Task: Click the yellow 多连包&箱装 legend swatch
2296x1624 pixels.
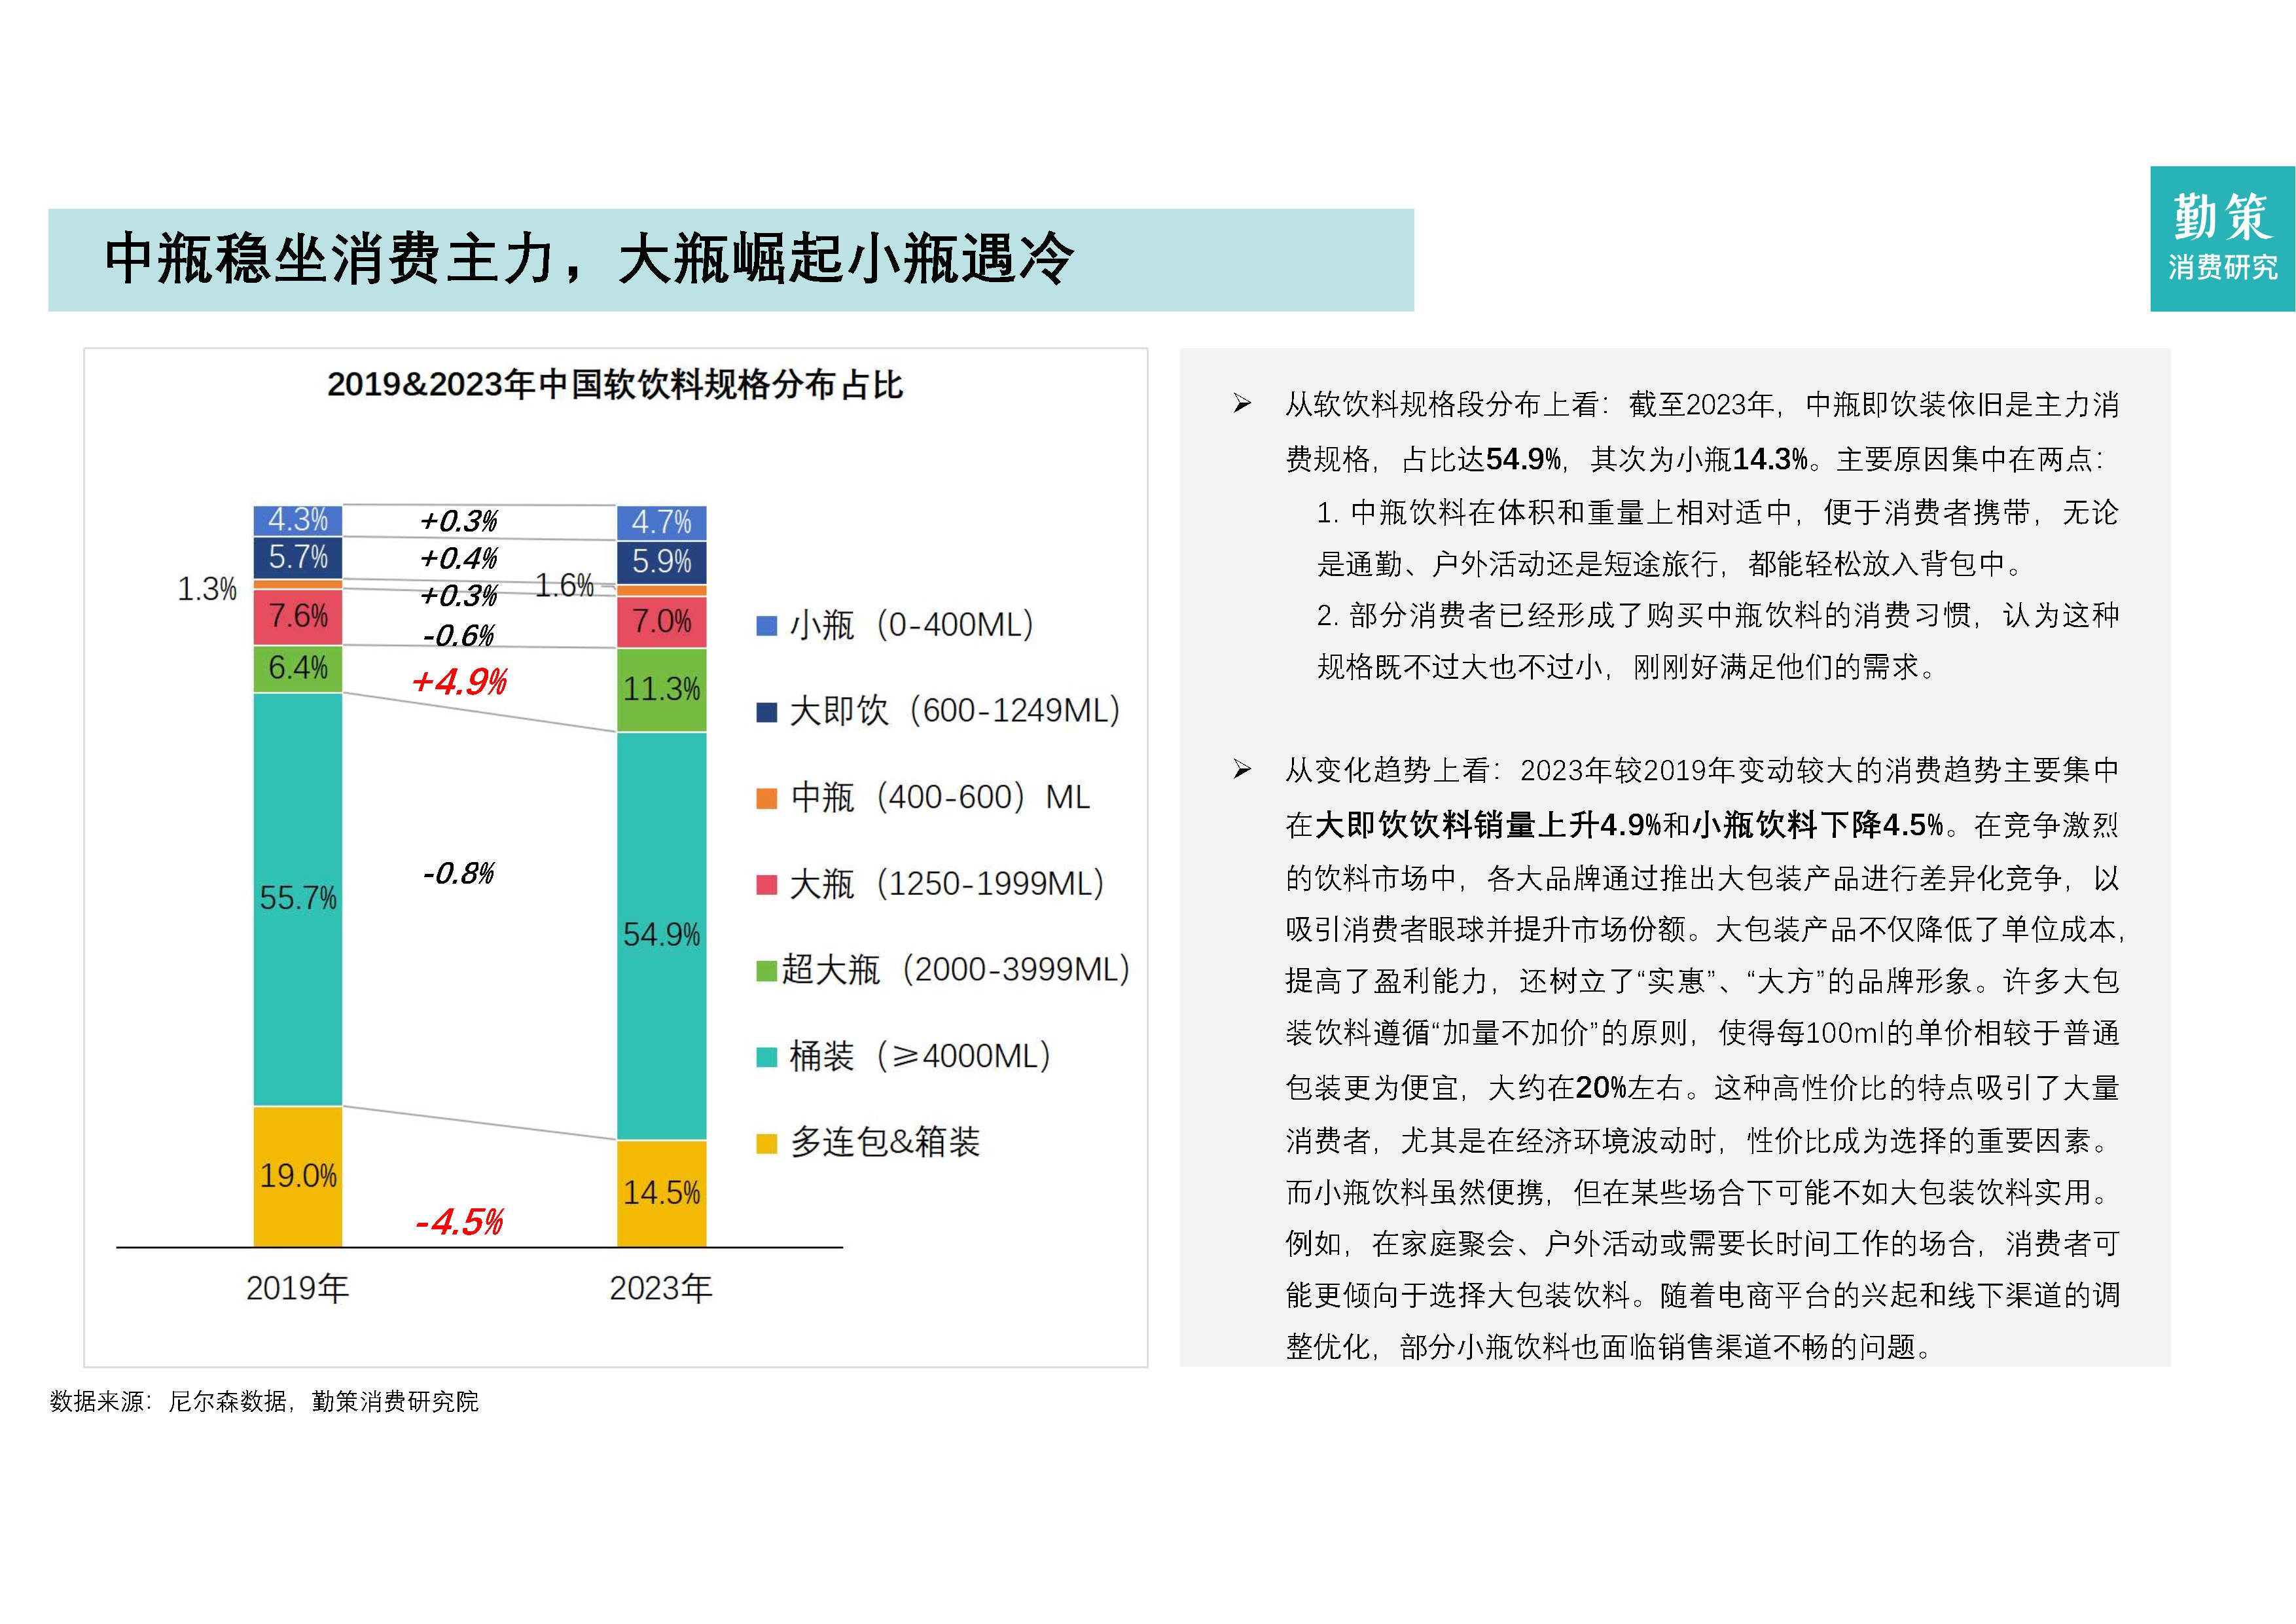Action: pyautogui.click(x=766, y=1143)
